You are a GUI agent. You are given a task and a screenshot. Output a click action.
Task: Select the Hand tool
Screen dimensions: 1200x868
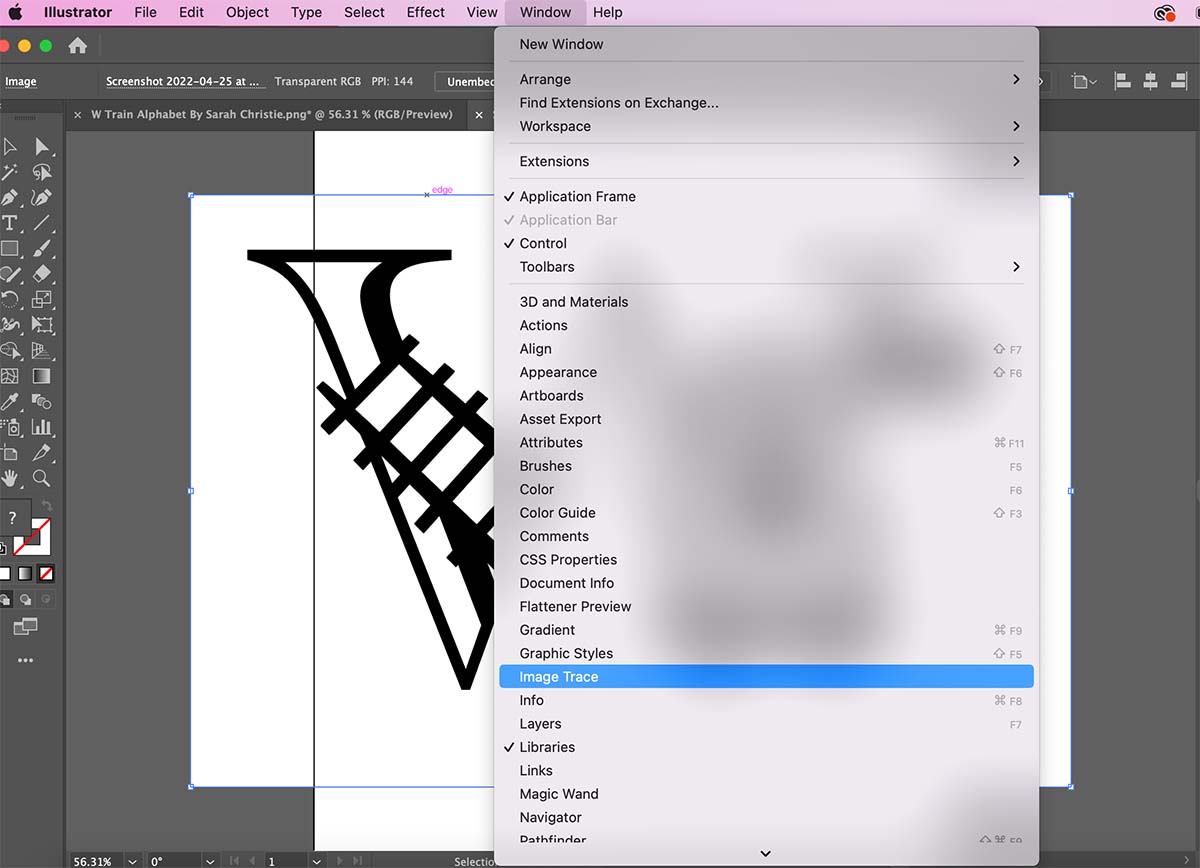pos(10,479)
